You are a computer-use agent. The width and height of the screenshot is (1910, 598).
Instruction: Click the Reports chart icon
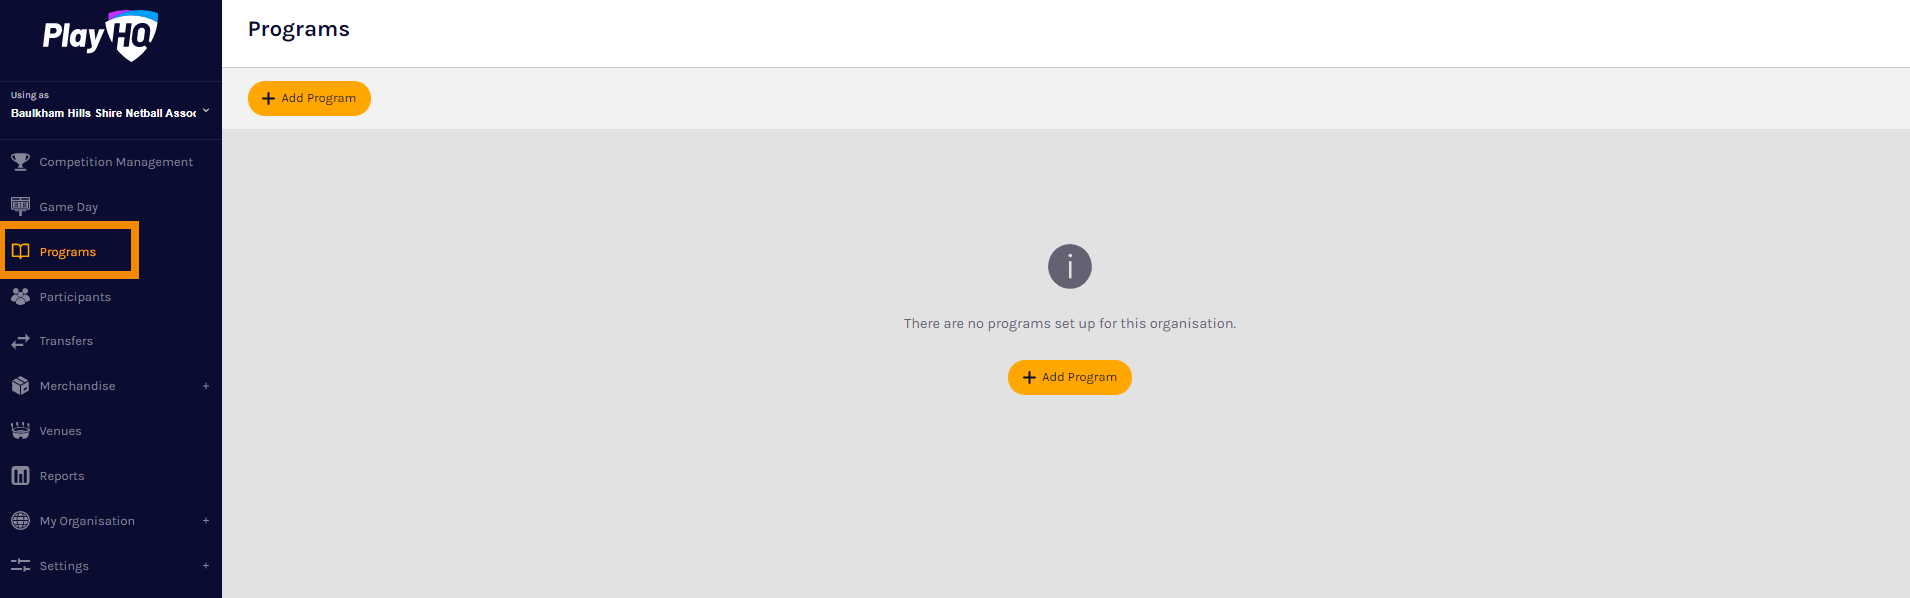point(20,475)
